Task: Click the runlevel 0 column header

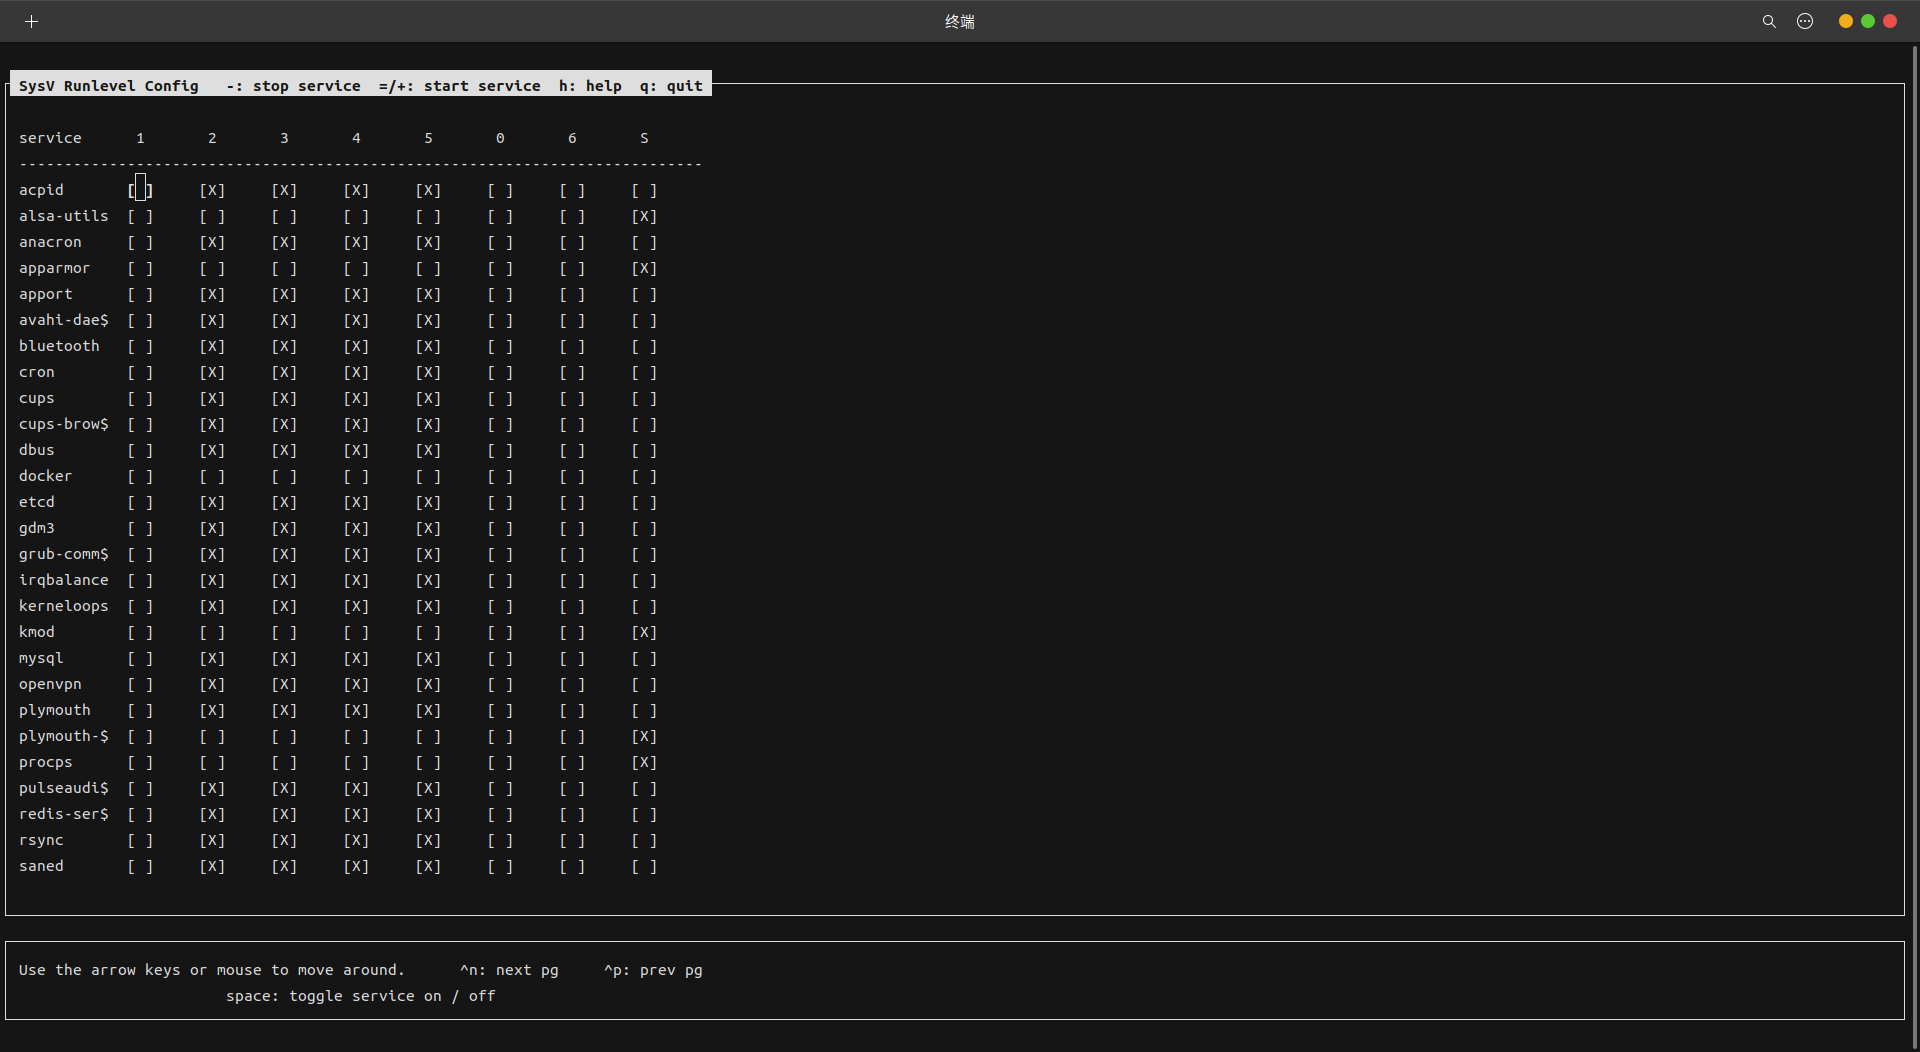Action: coord(500,138)
